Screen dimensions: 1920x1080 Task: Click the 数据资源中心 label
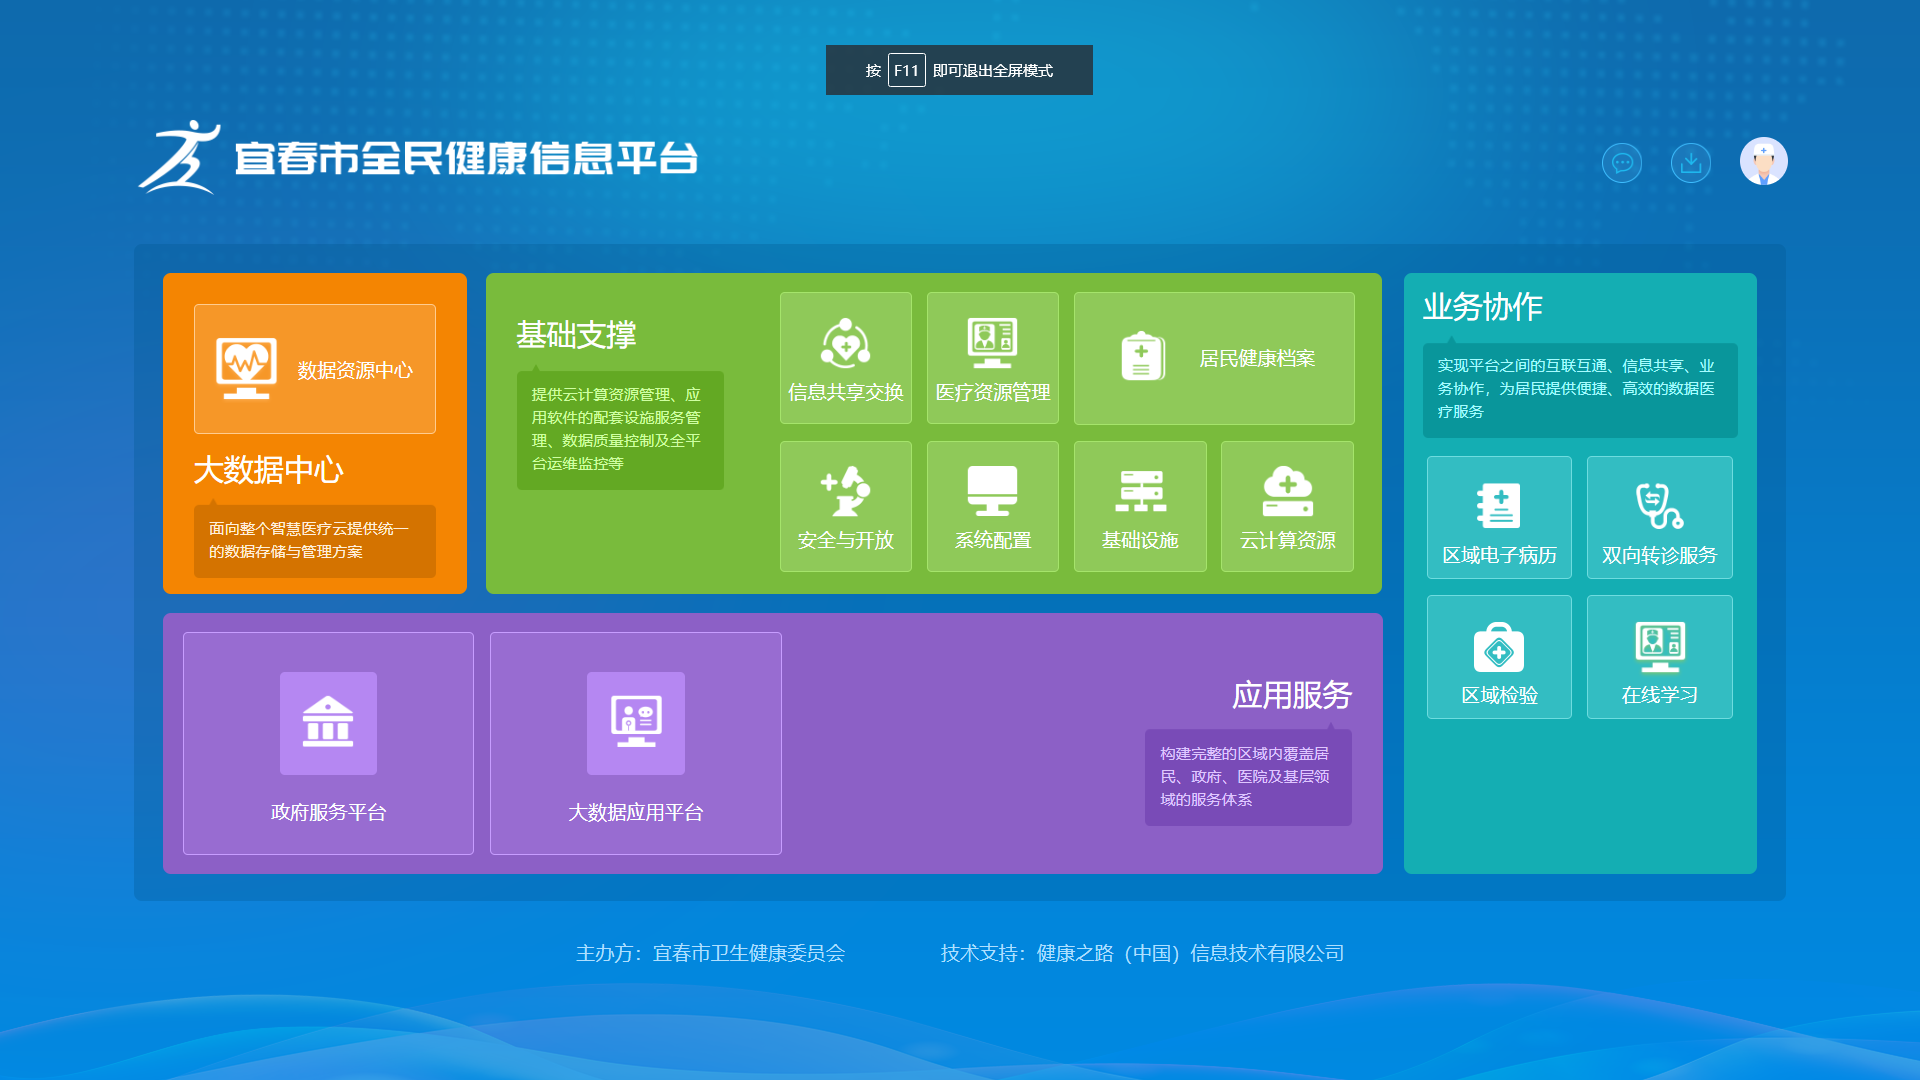tap(355, 371)
